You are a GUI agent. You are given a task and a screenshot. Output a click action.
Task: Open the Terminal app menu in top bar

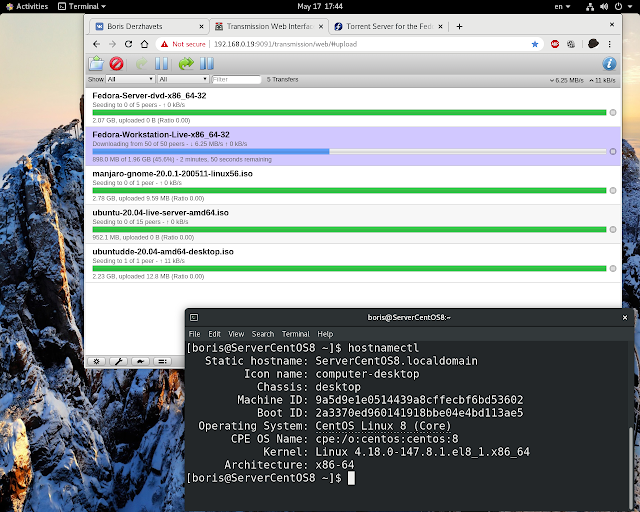click(x=82, y=7)
